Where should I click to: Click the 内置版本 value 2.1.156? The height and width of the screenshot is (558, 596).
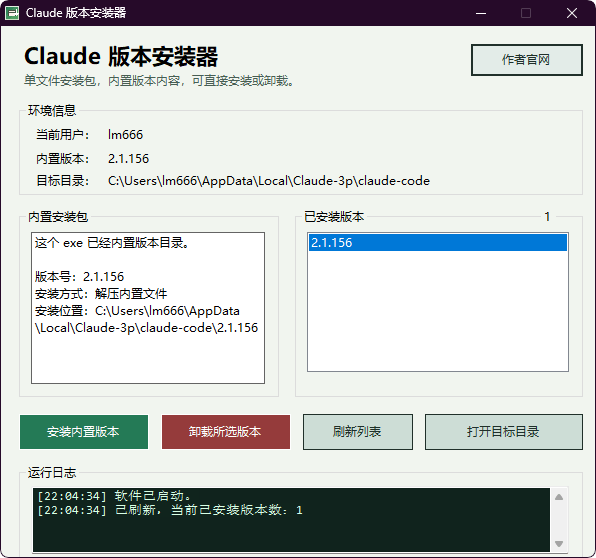point(128,159)
